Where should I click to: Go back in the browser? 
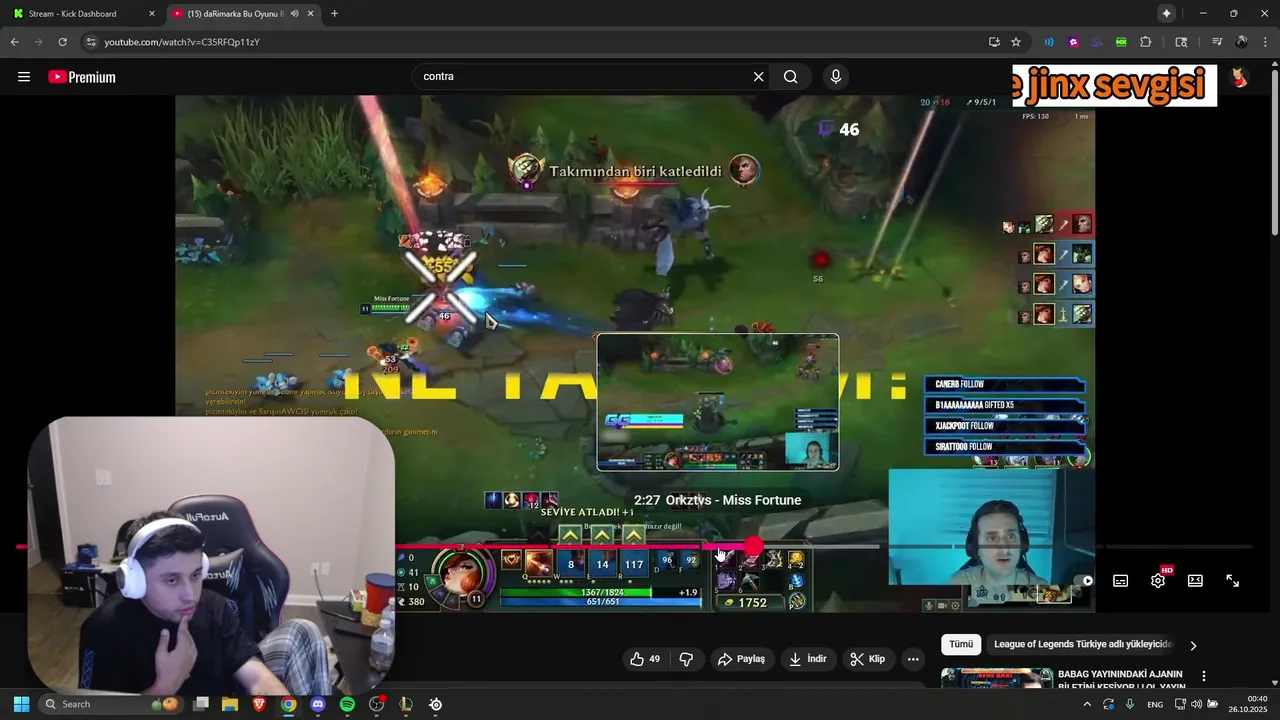pos(14,42)
